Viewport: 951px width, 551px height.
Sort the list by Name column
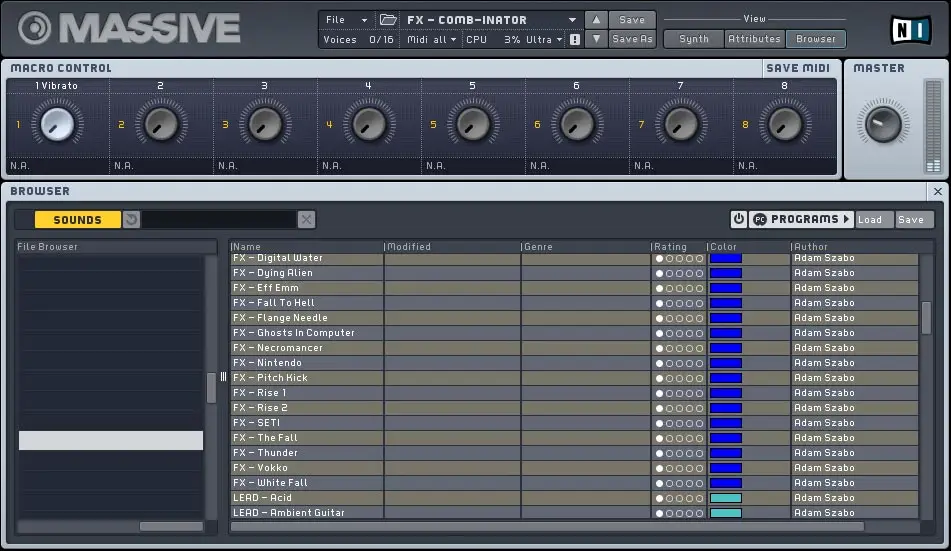click(x=306, y=246)
